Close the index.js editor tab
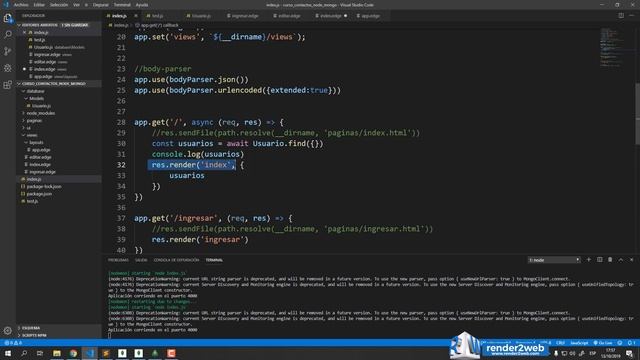This screenshot has height=360, width=640. 136,16
